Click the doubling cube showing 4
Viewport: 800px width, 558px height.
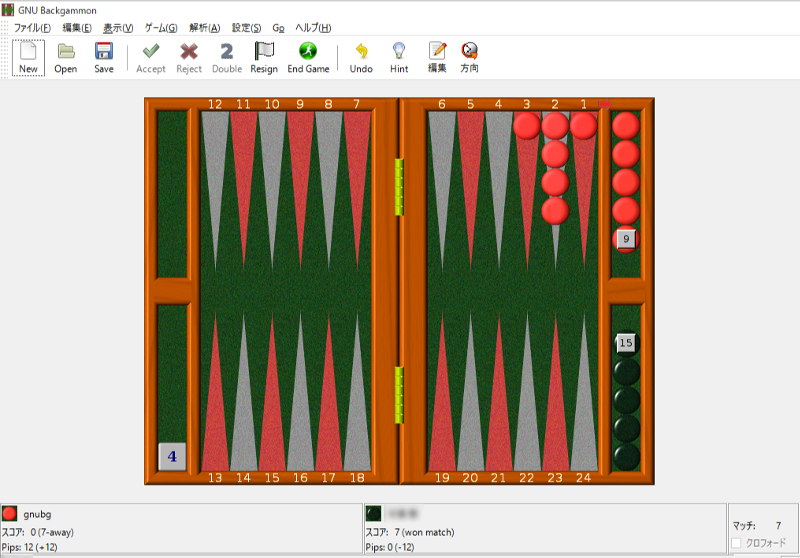[172, 457]
